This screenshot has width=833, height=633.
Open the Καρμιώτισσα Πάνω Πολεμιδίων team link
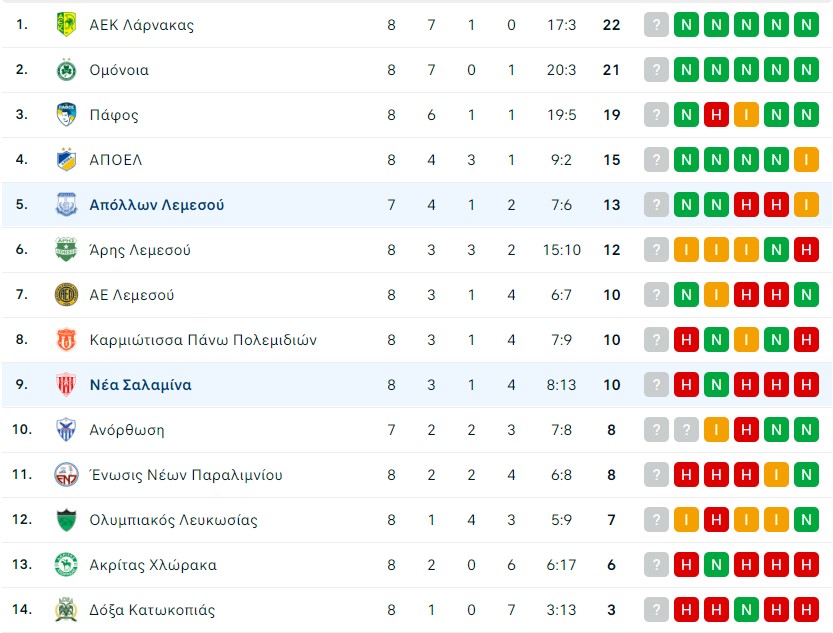203,340
